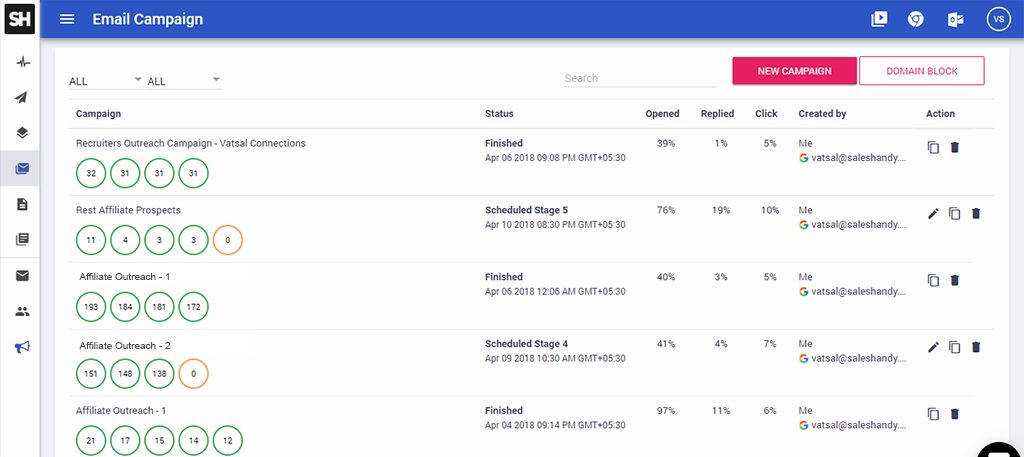Open the video tutorials icon in header

[879, 19]
